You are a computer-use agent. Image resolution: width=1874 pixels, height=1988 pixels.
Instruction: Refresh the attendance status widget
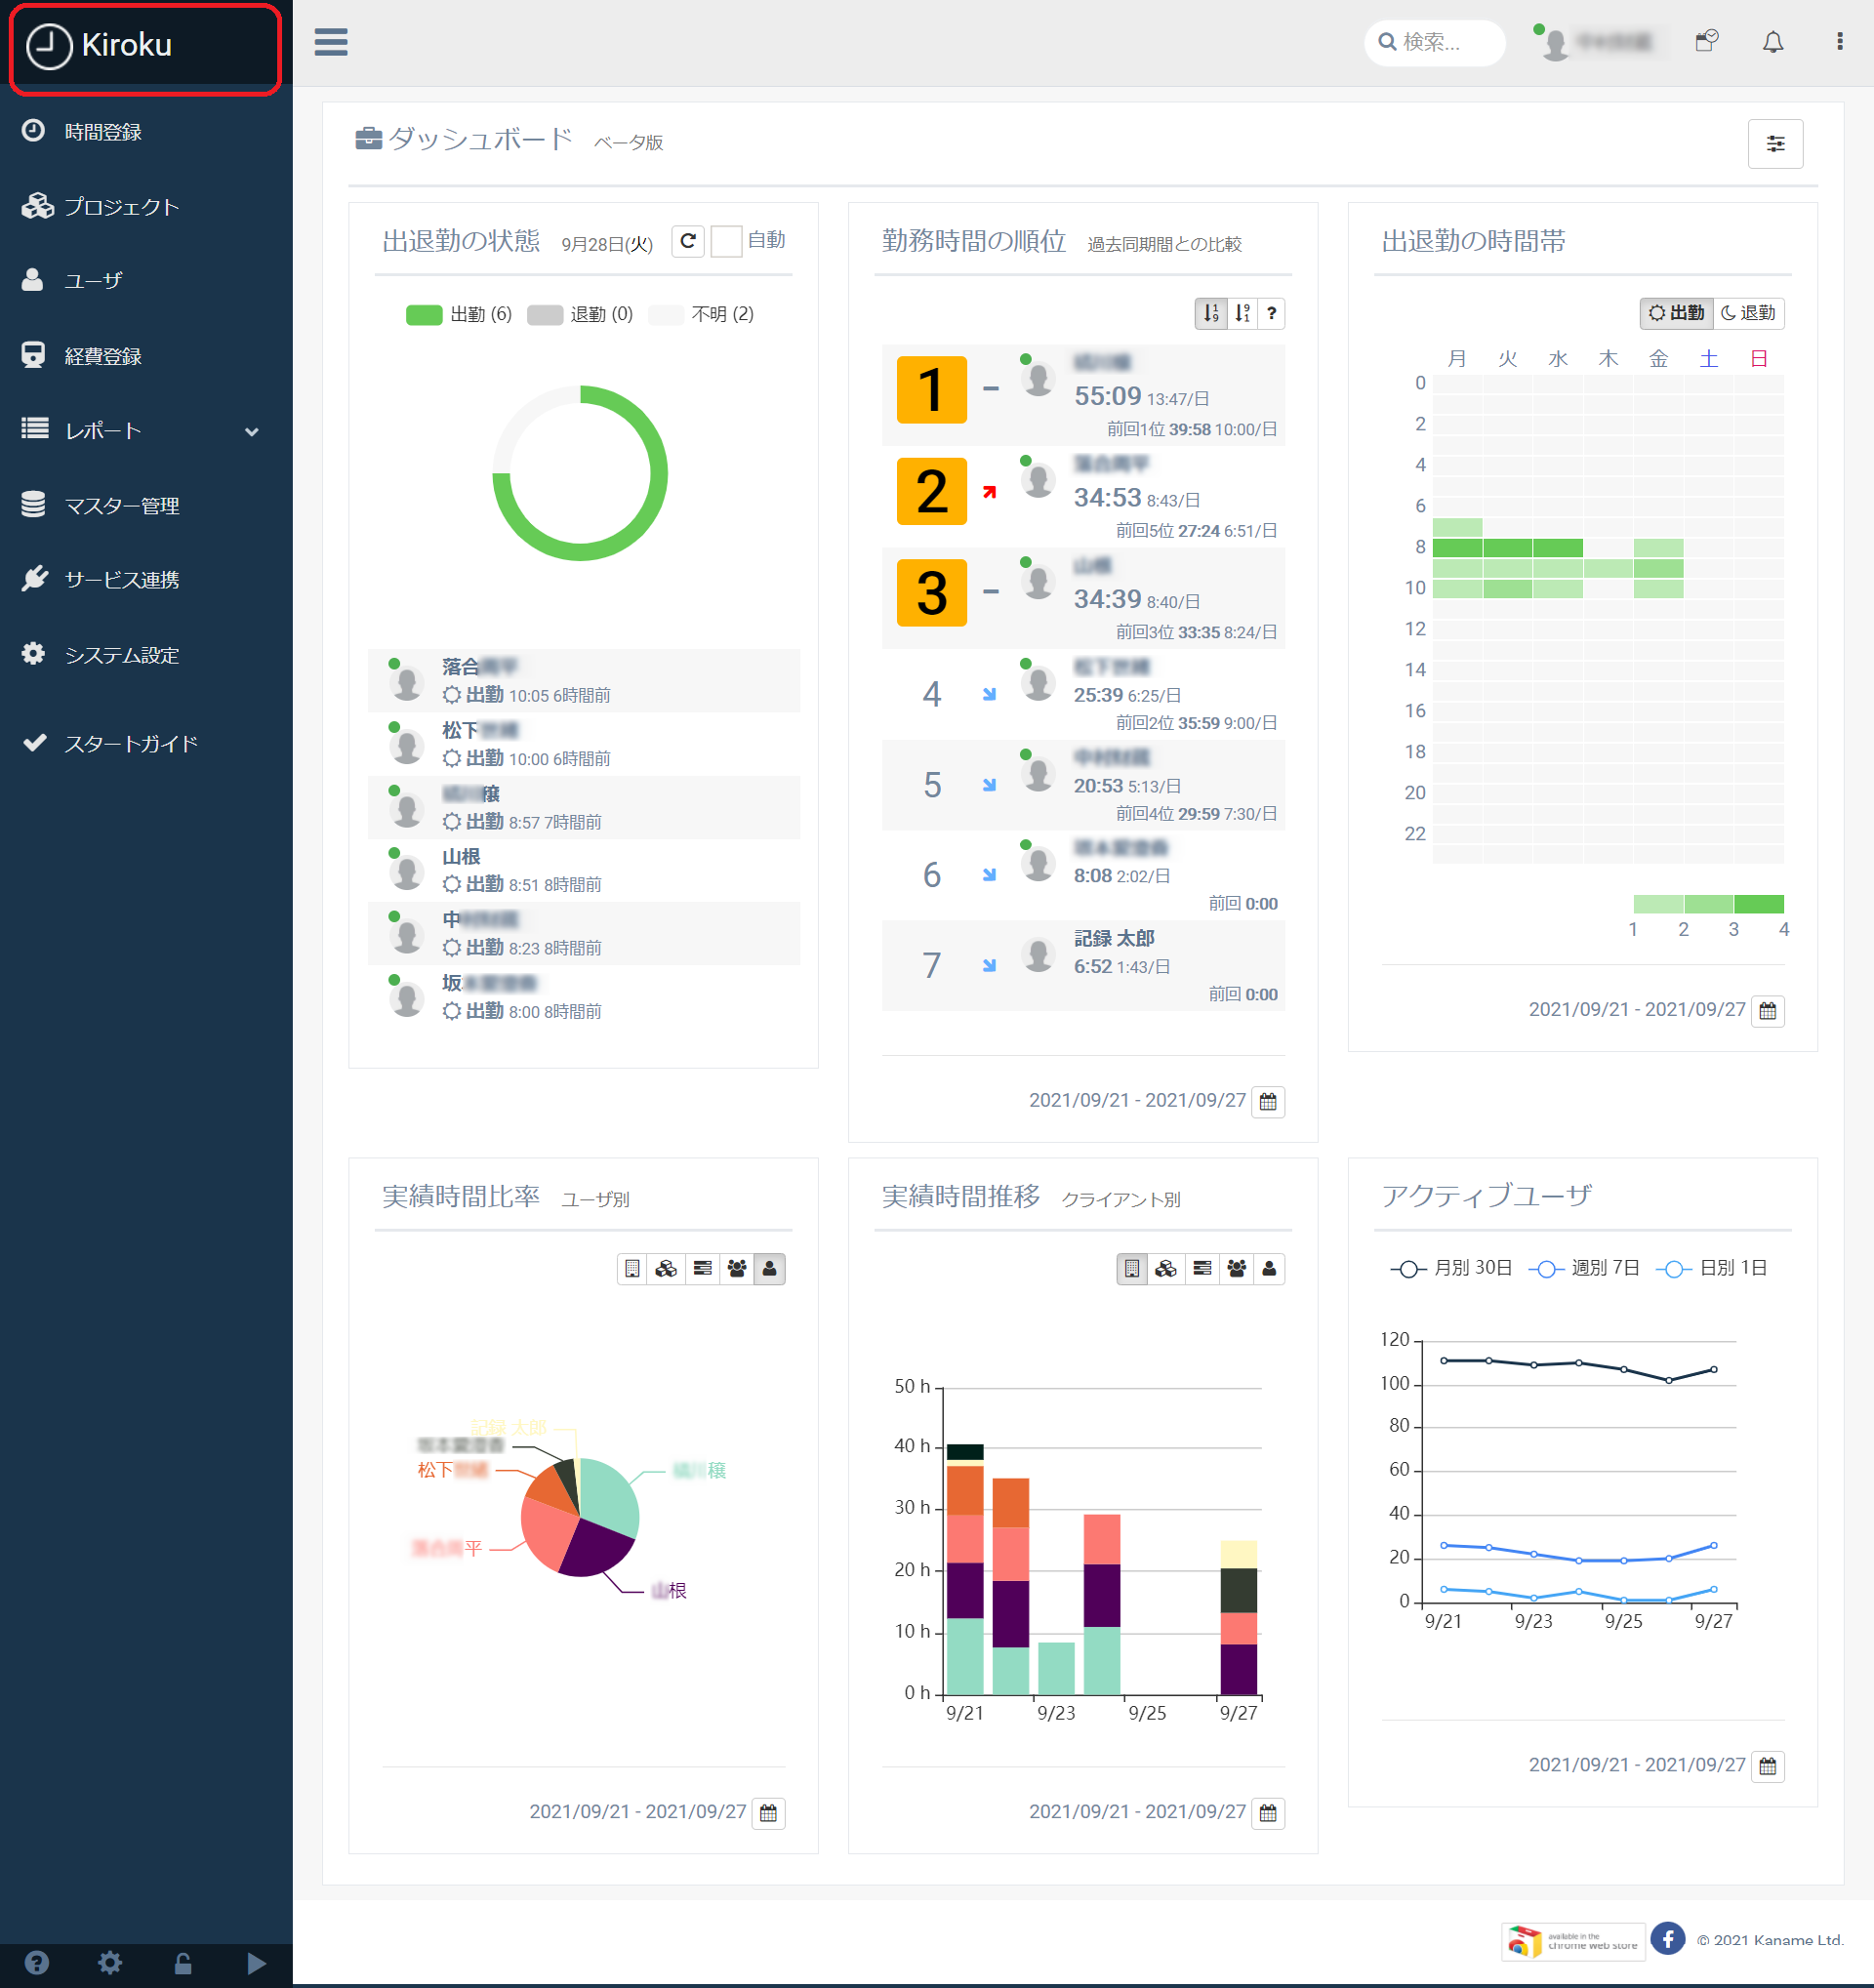(x=688, y=241)
